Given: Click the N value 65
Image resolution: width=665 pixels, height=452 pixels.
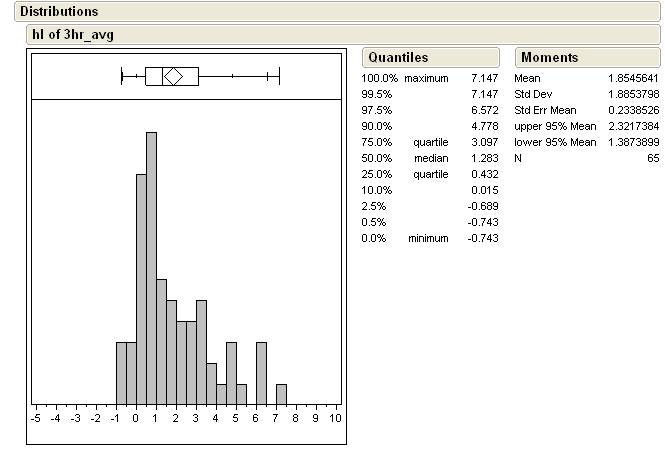Looking at the screenshot, I should click(x=651, y=158).
